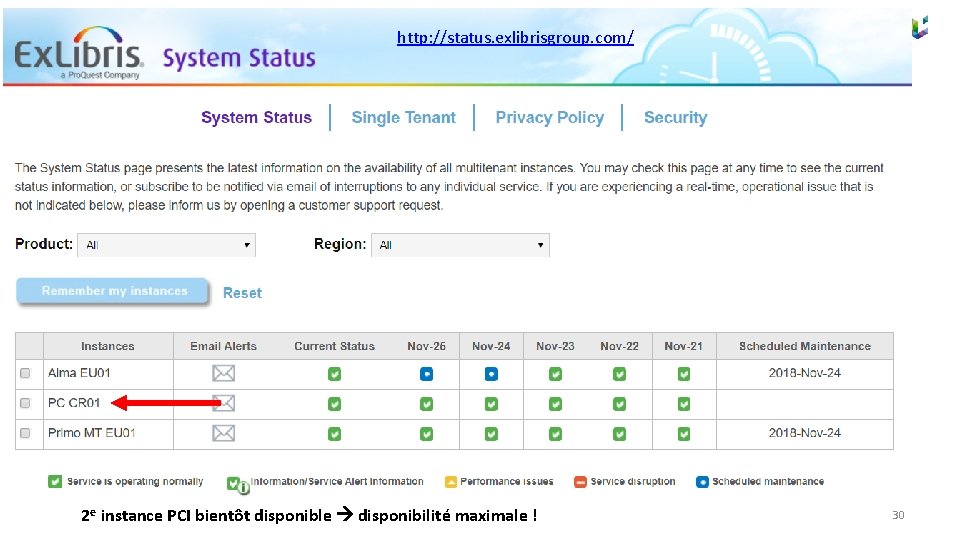Click Alma EU01 Nov-23 status icon
Screen dimensions: 960x540
point(555,374)
